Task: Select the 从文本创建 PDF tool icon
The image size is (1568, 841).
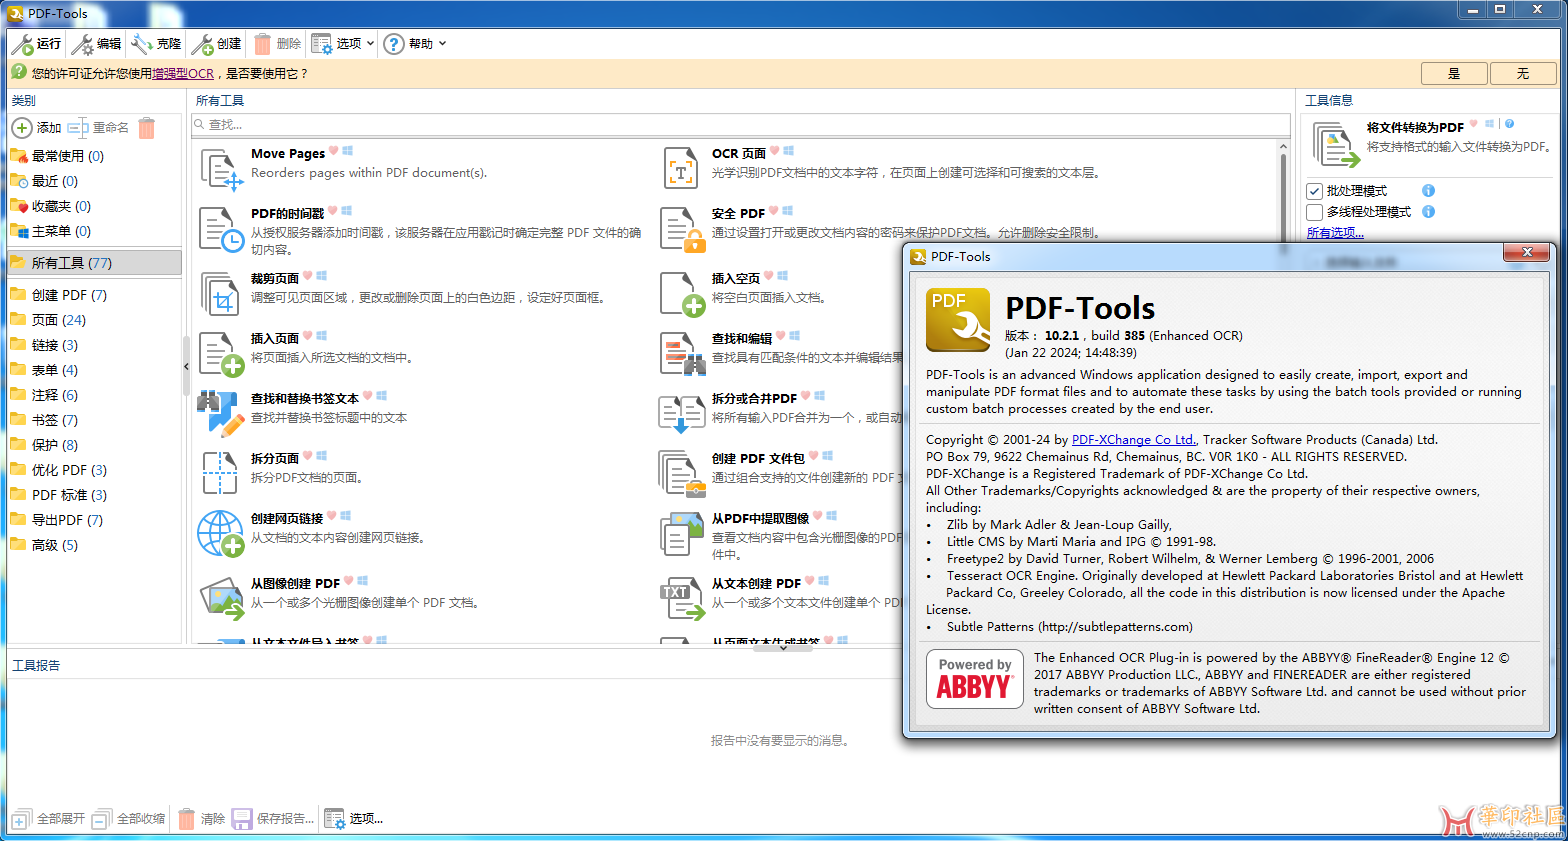Action: coord(681,598)
